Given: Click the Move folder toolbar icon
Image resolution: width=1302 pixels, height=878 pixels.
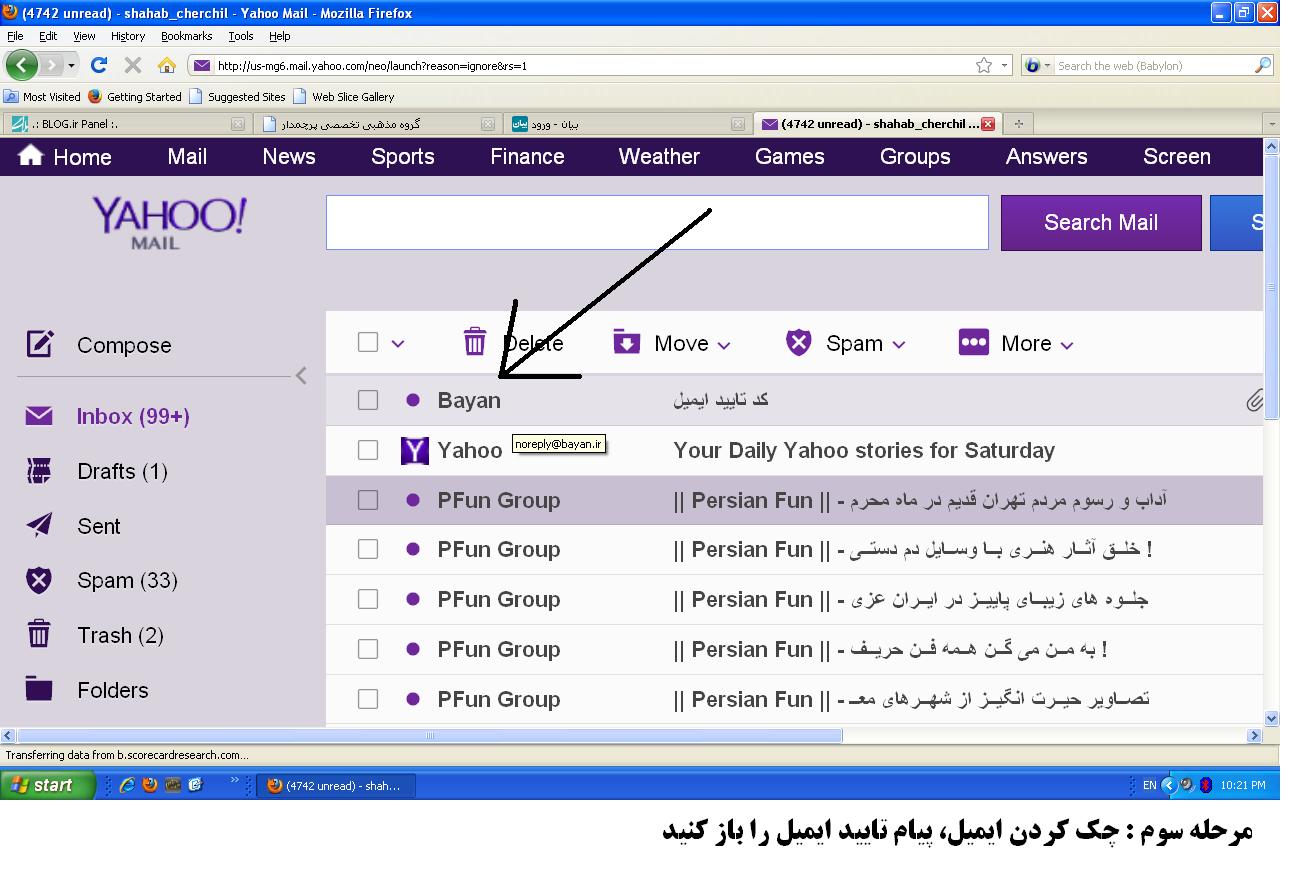Looking at the screenshot, I should pos(626,343).
